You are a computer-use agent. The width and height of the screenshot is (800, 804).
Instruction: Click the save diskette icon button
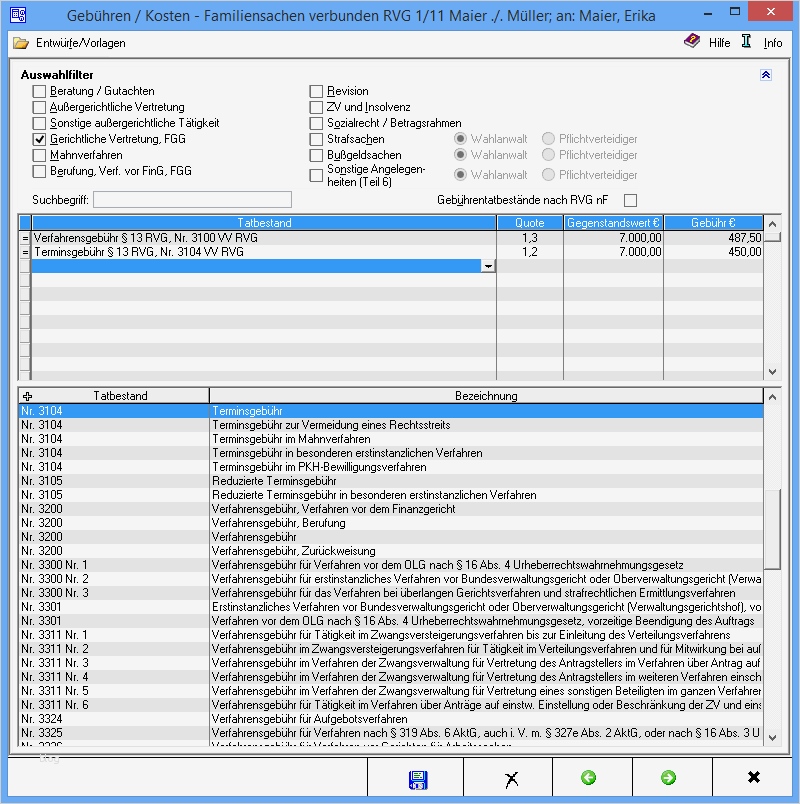[417, 779]
